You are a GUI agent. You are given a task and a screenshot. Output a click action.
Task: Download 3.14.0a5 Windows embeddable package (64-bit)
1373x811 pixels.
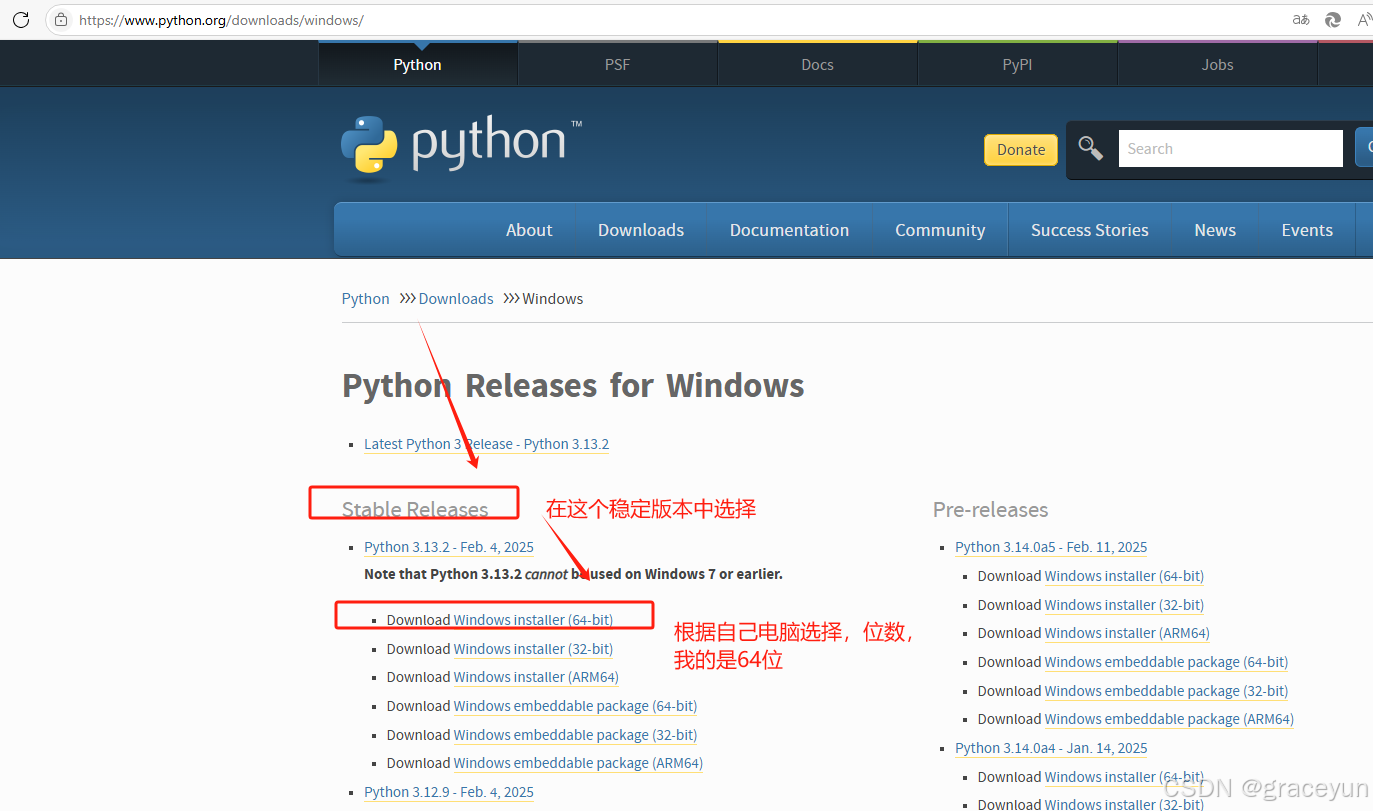1166,662
